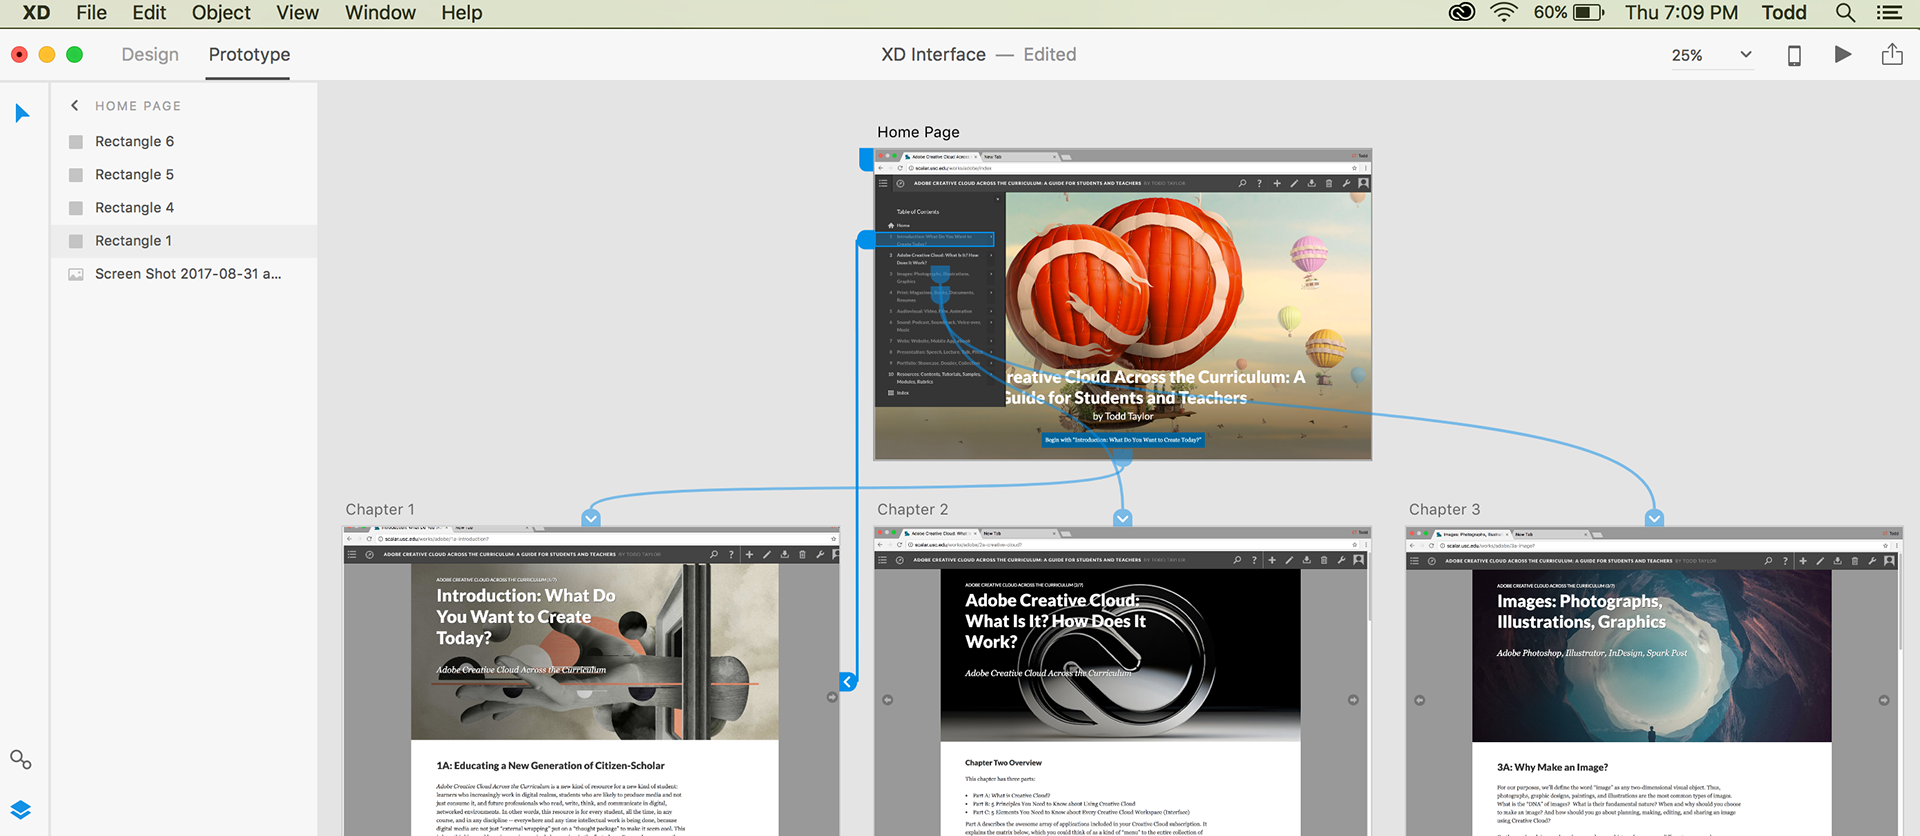Click the clock showing Thu 7:09 PM
Image resolution: width=1920 pixels, height=836 pixels.
(x=1681, y=13)
